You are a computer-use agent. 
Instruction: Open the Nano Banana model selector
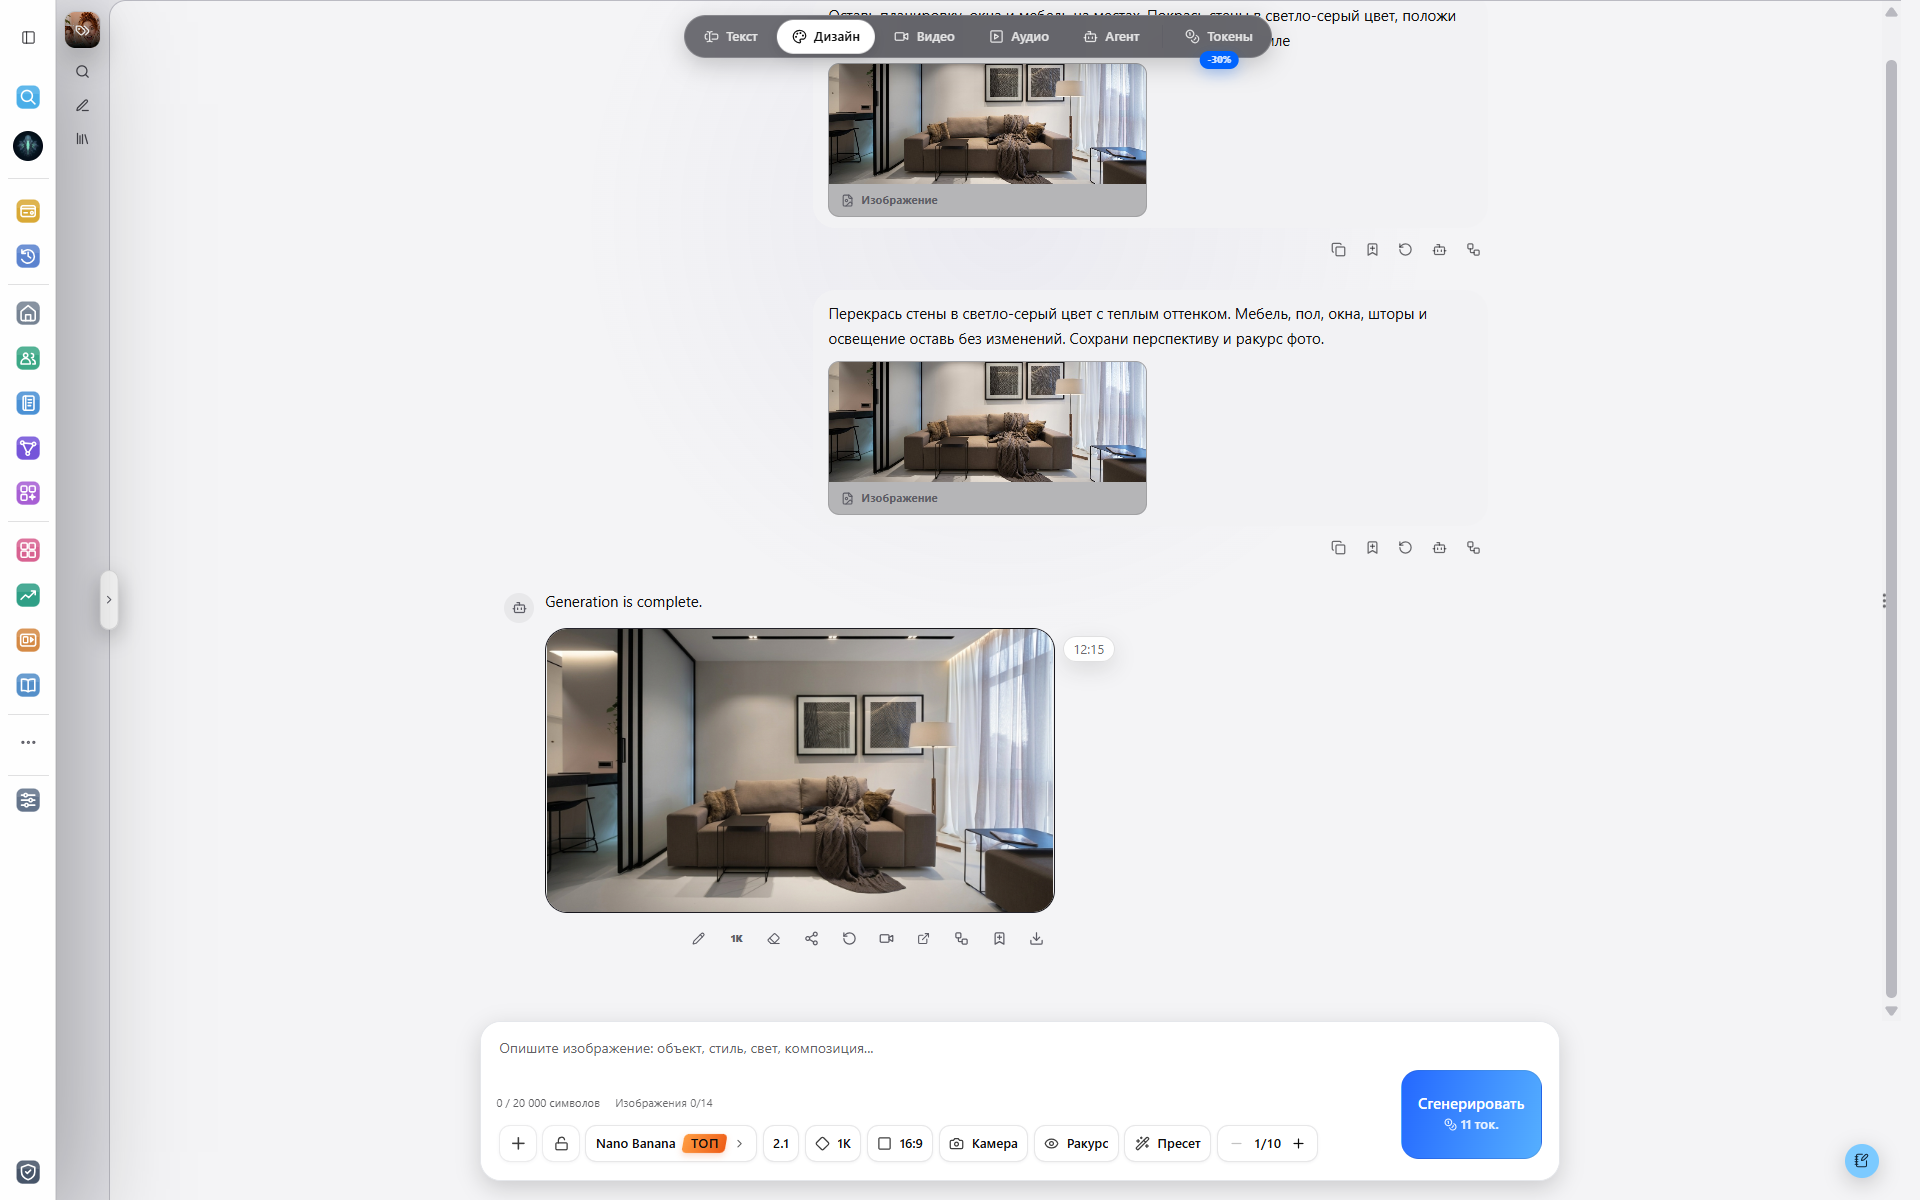670,1143
